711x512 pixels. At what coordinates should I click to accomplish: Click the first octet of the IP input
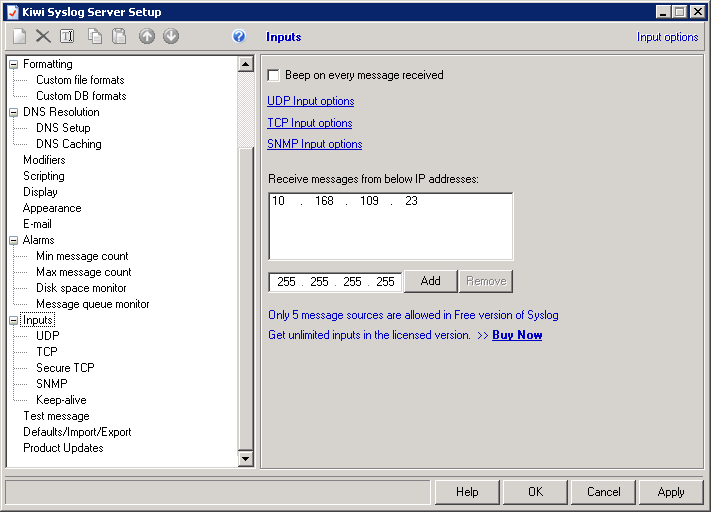286,282
